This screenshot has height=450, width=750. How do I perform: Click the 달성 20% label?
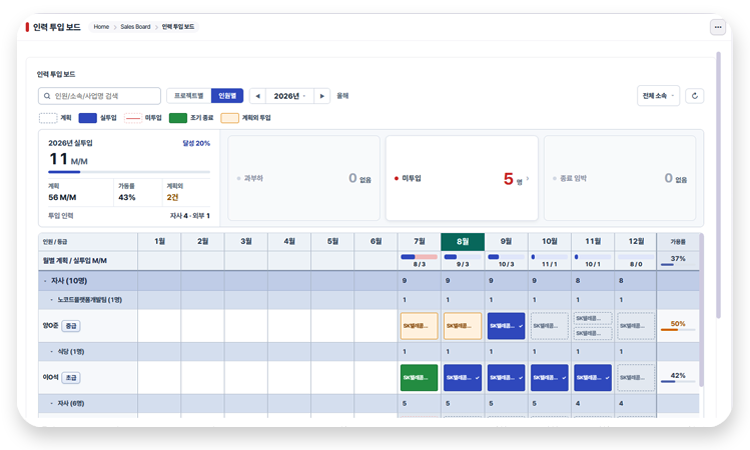pyautogui.click(x=196, y=143)
